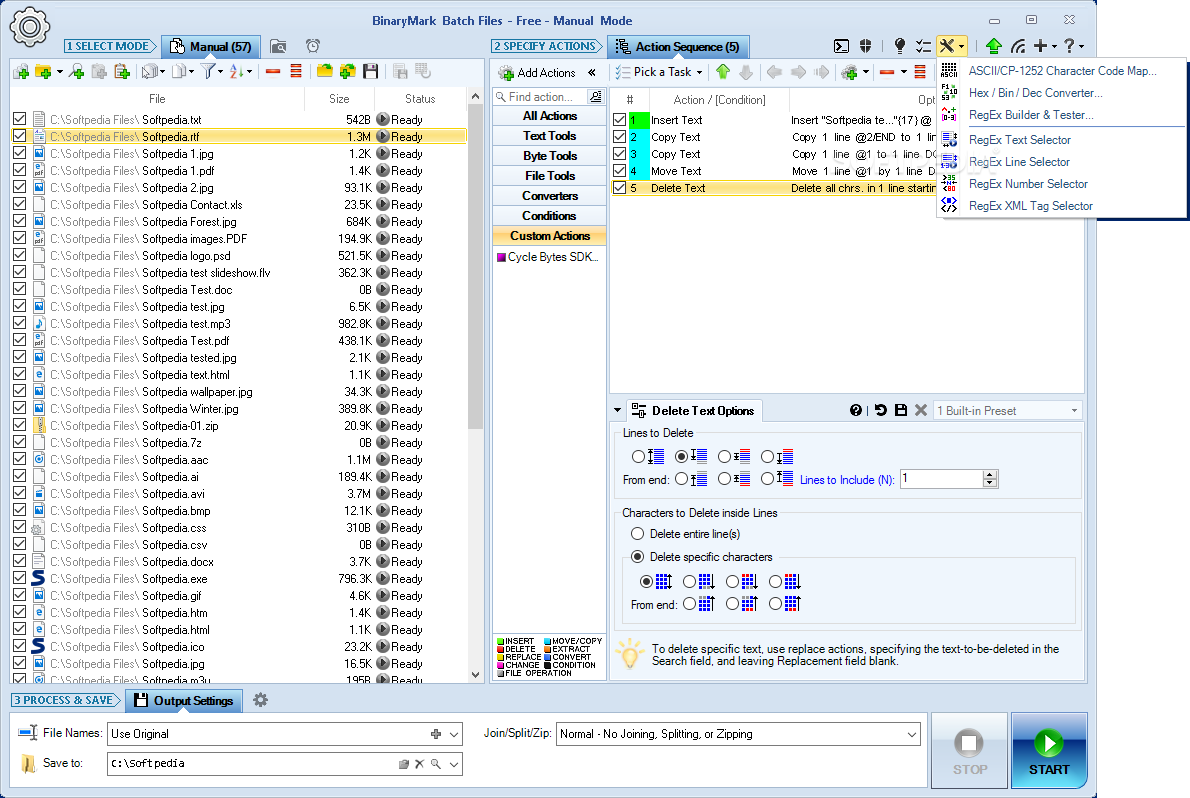Screen dimensions: 1190x798
Task: Open Hex / Bin / Dec Converter menu item
Action: click(1035, 93)
